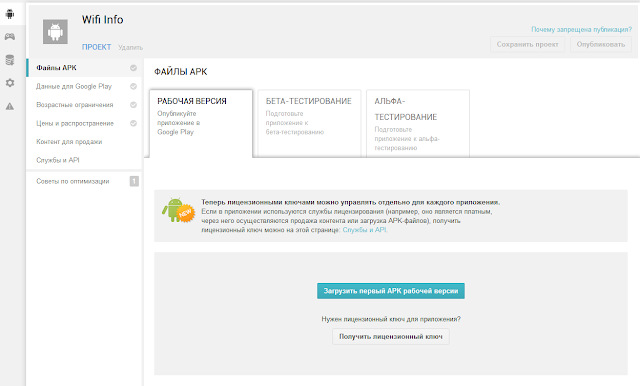Click the Android NEW badge icon
Image resolution: width=640 pixels, height=386 pixels.
(x=178, y=210)
